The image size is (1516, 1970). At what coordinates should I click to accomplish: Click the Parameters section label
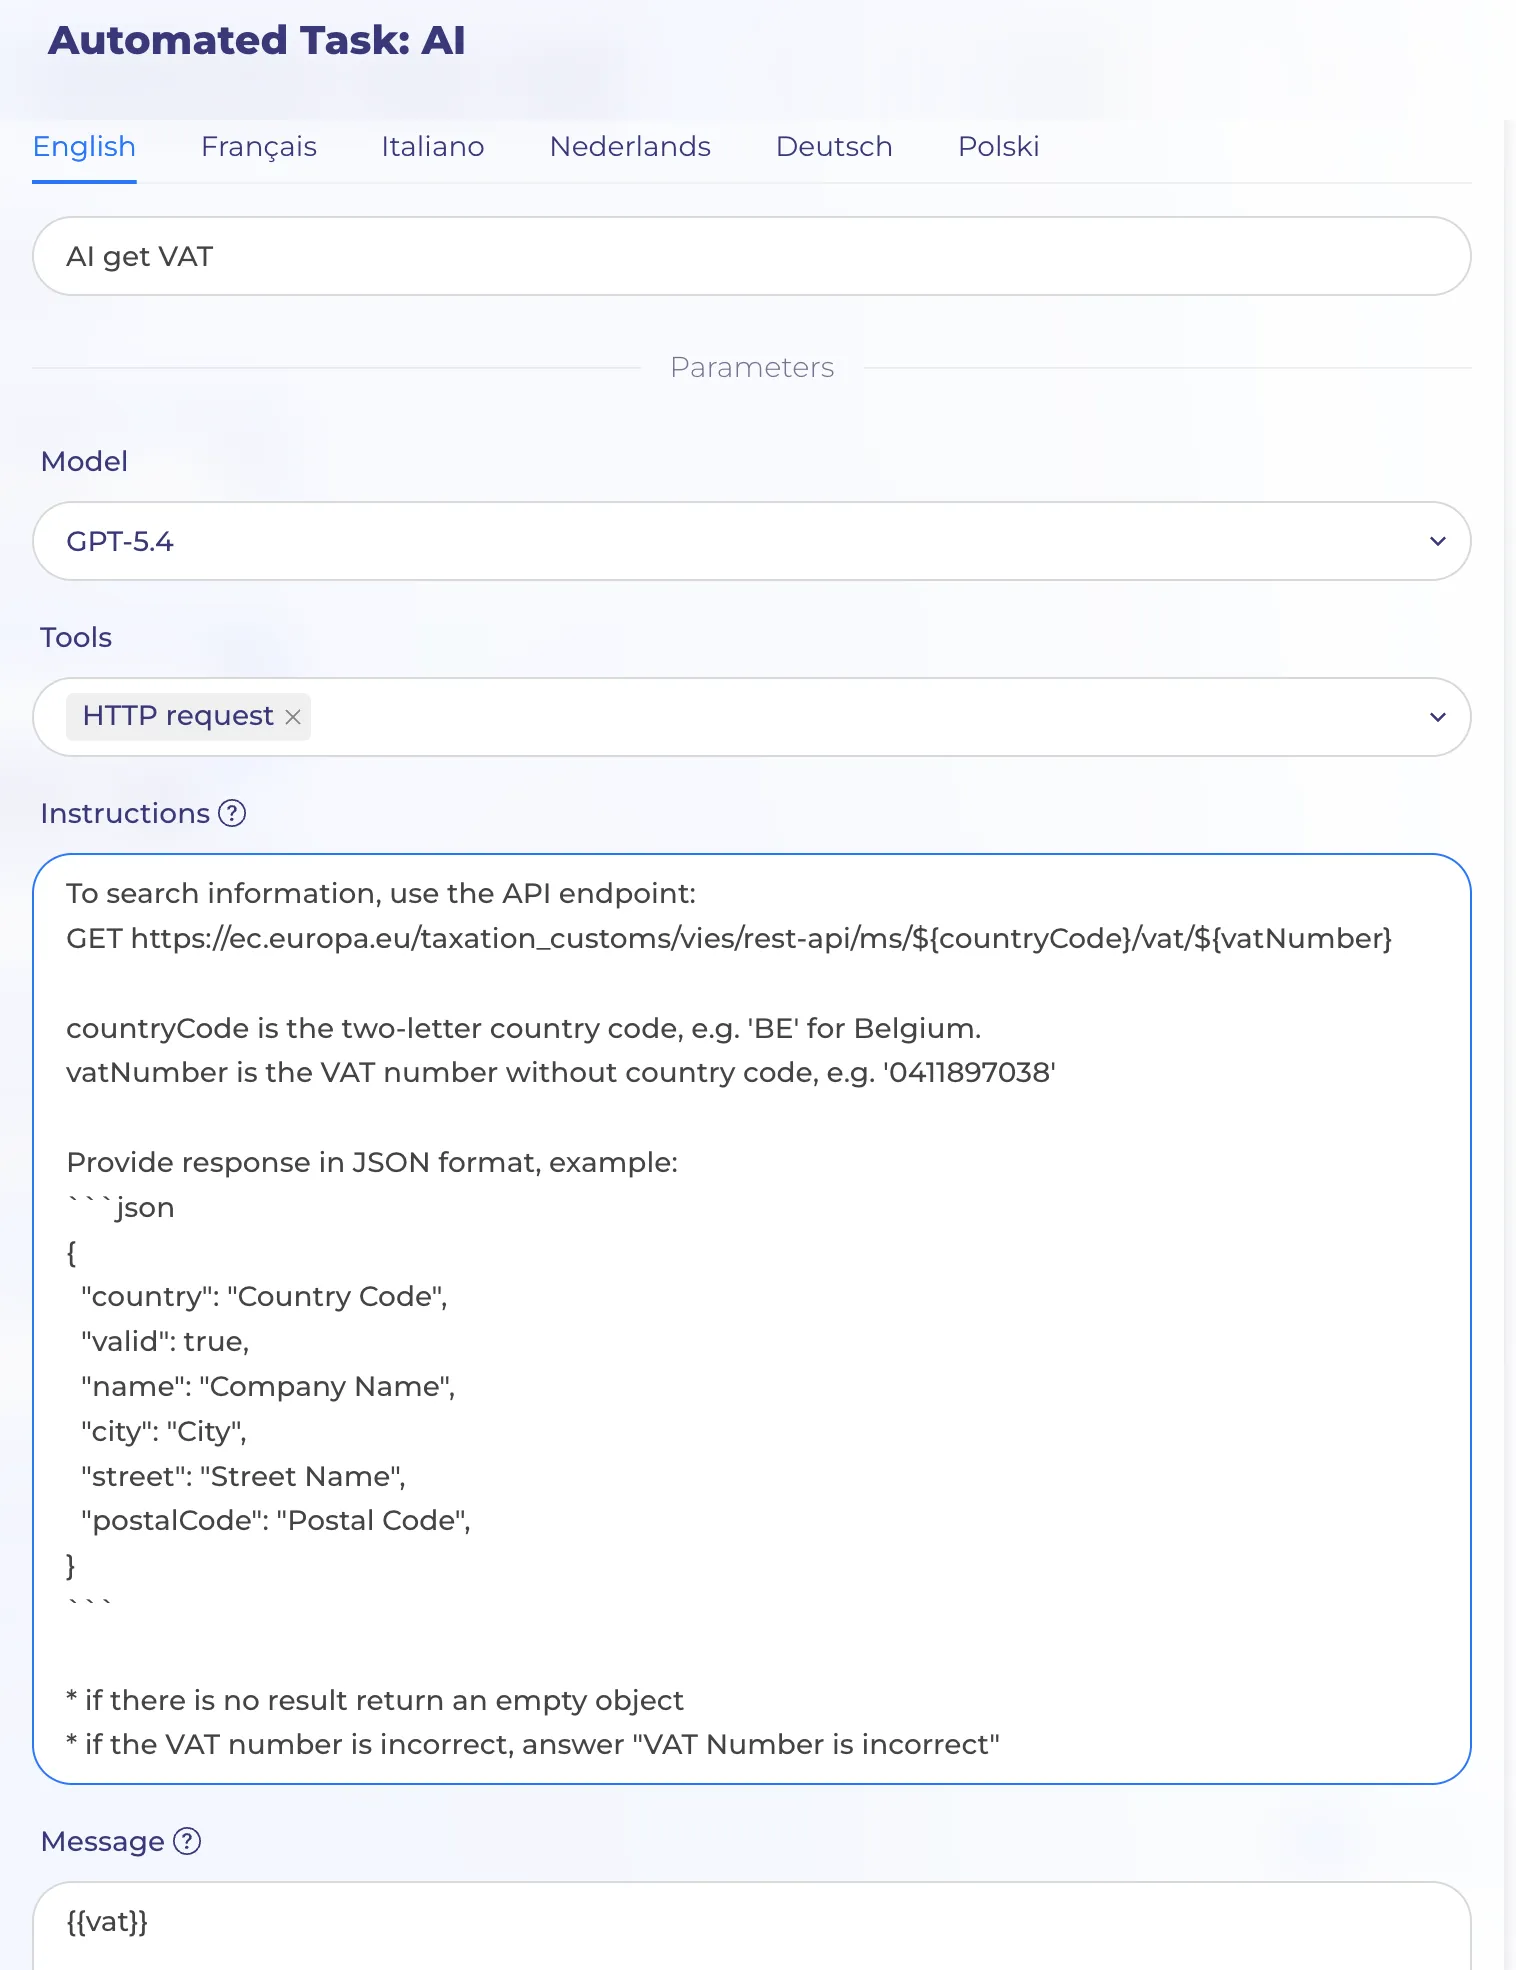click(x=752, y=367)
